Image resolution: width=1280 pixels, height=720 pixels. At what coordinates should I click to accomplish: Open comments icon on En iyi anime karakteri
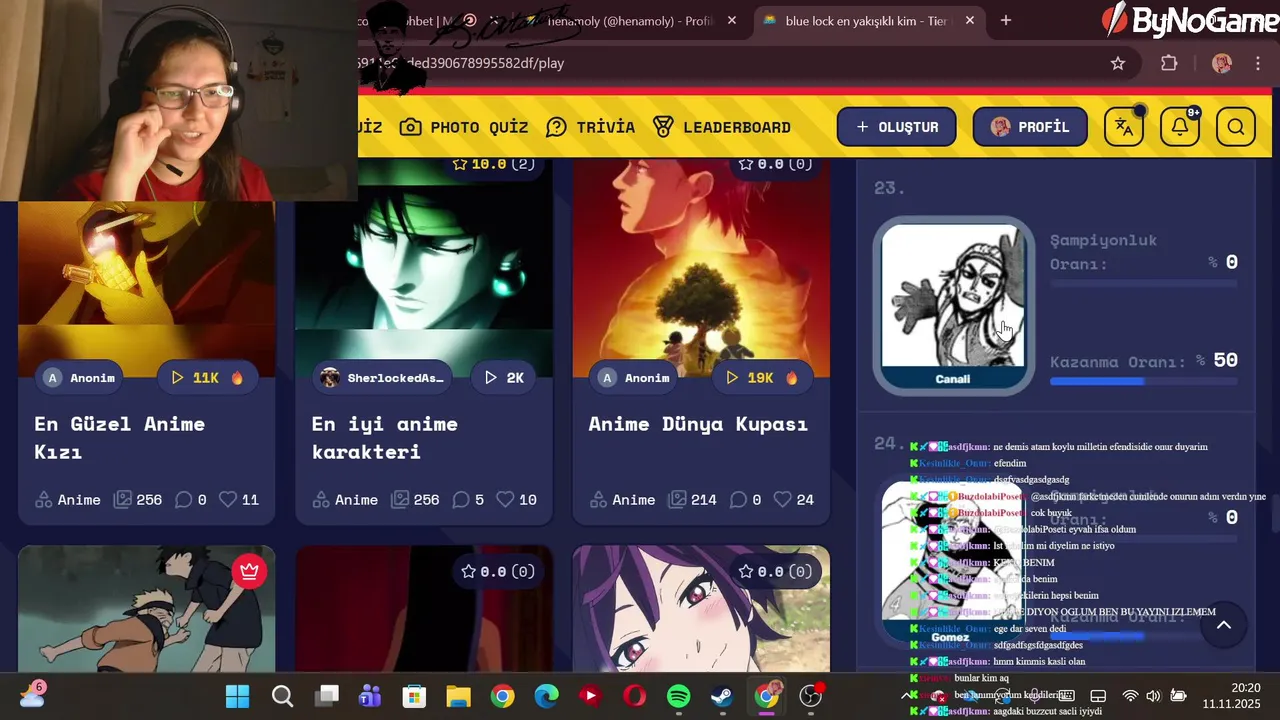point(461,499)
